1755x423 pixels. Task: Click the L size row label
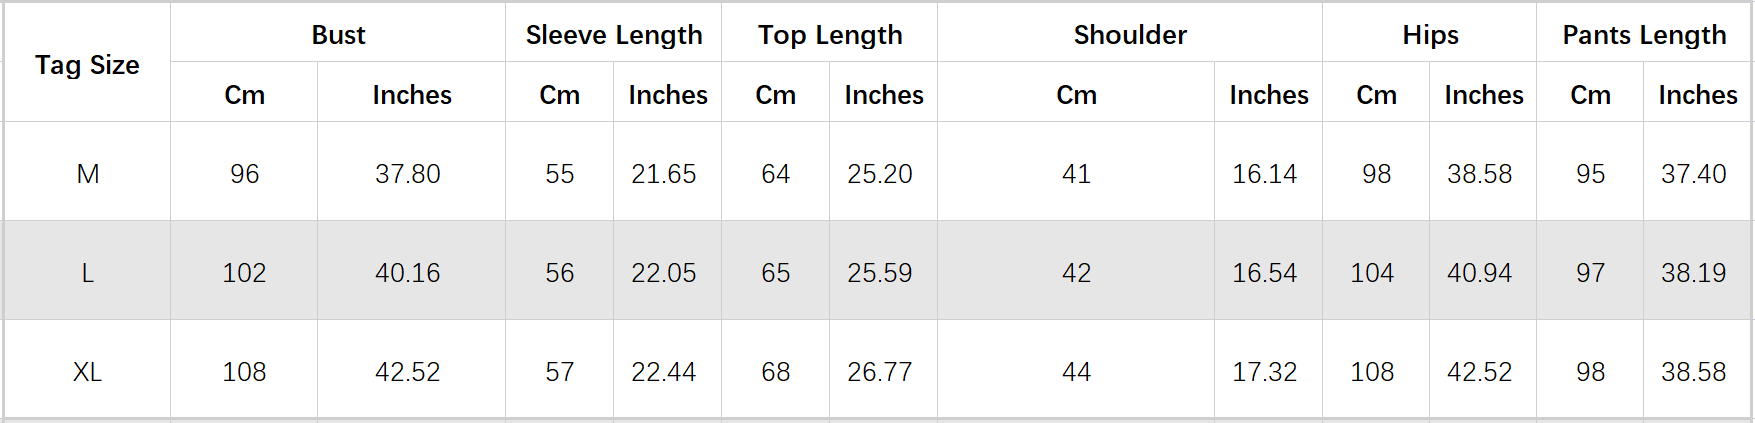click(88, 273)
